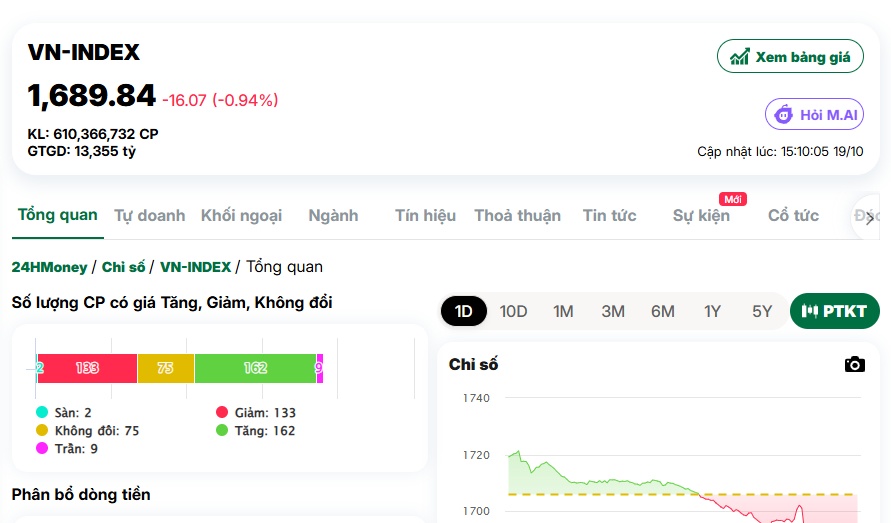The image size is (891, 523).
Task: Click the robot icon in Hỏi M.AI
Action: click(784, 114)
